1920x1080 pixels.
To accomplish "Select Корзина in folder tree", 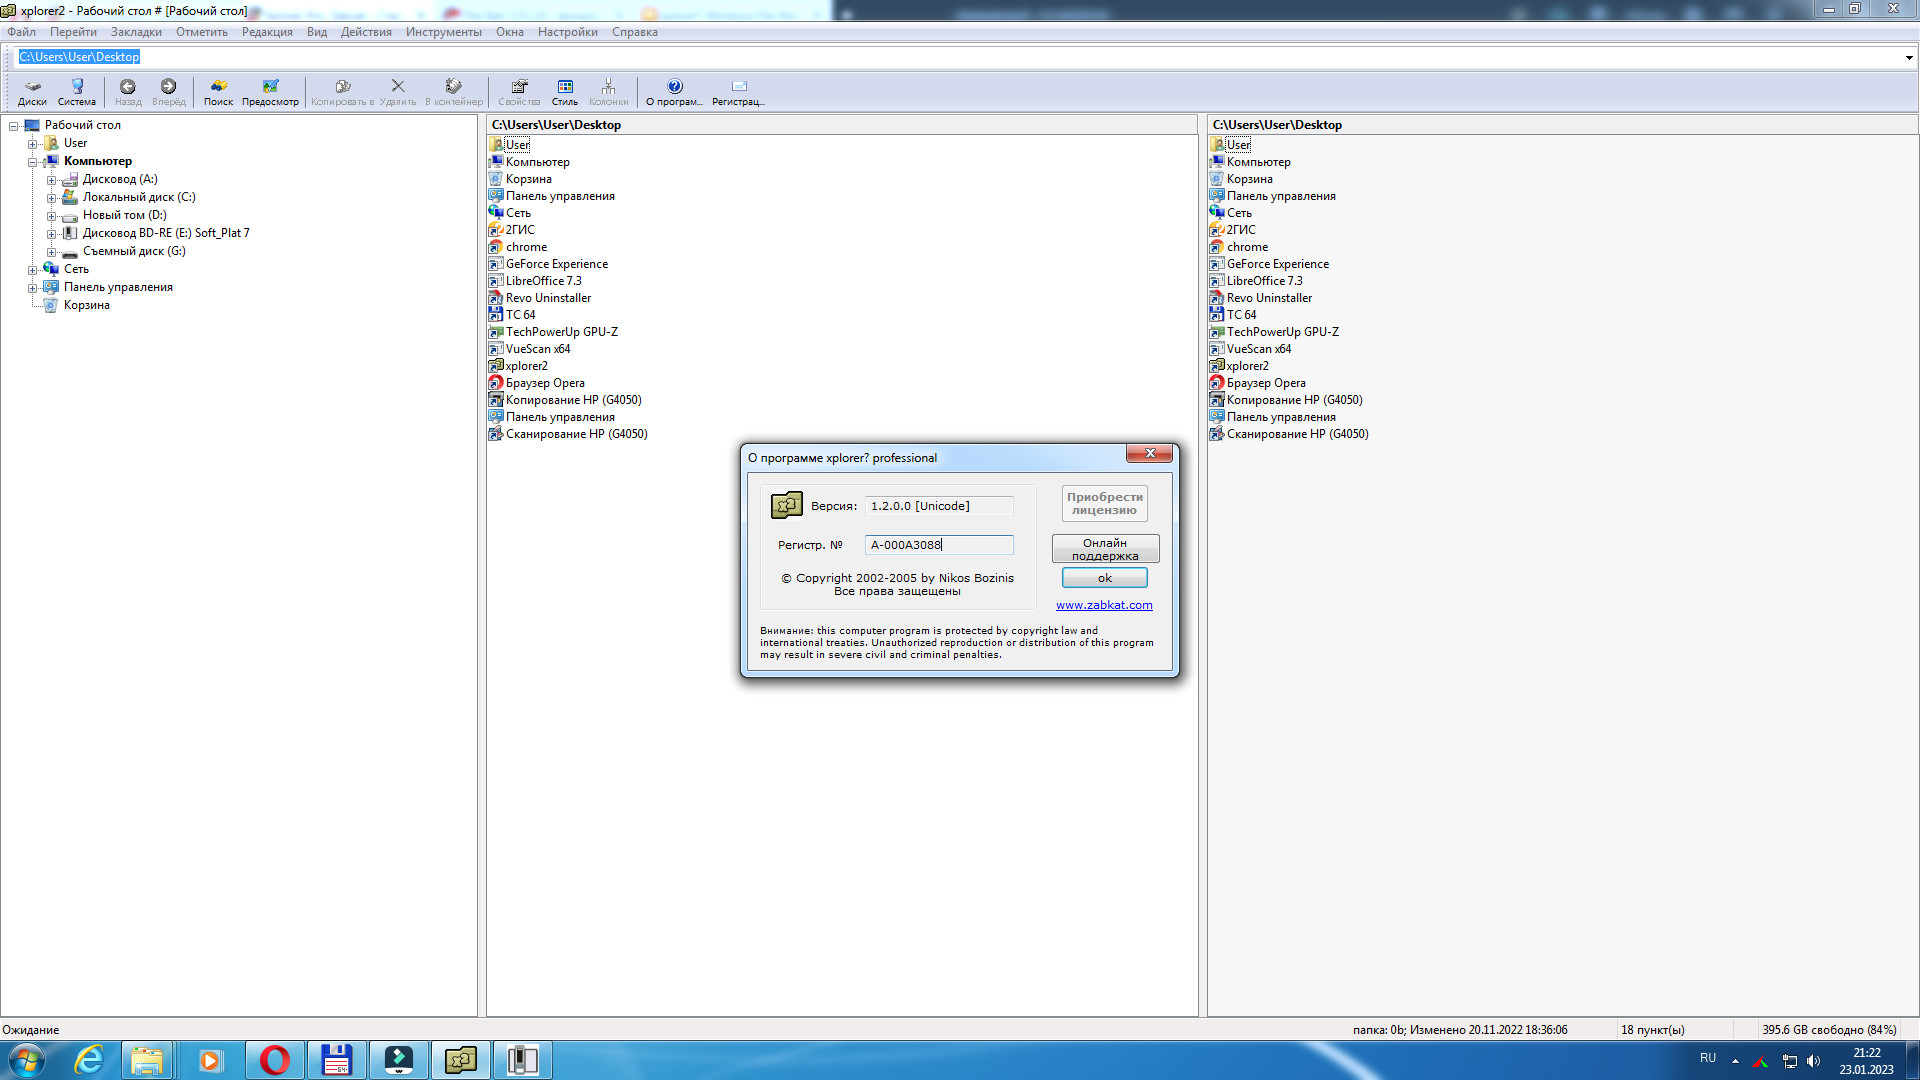I will [87, 305].
